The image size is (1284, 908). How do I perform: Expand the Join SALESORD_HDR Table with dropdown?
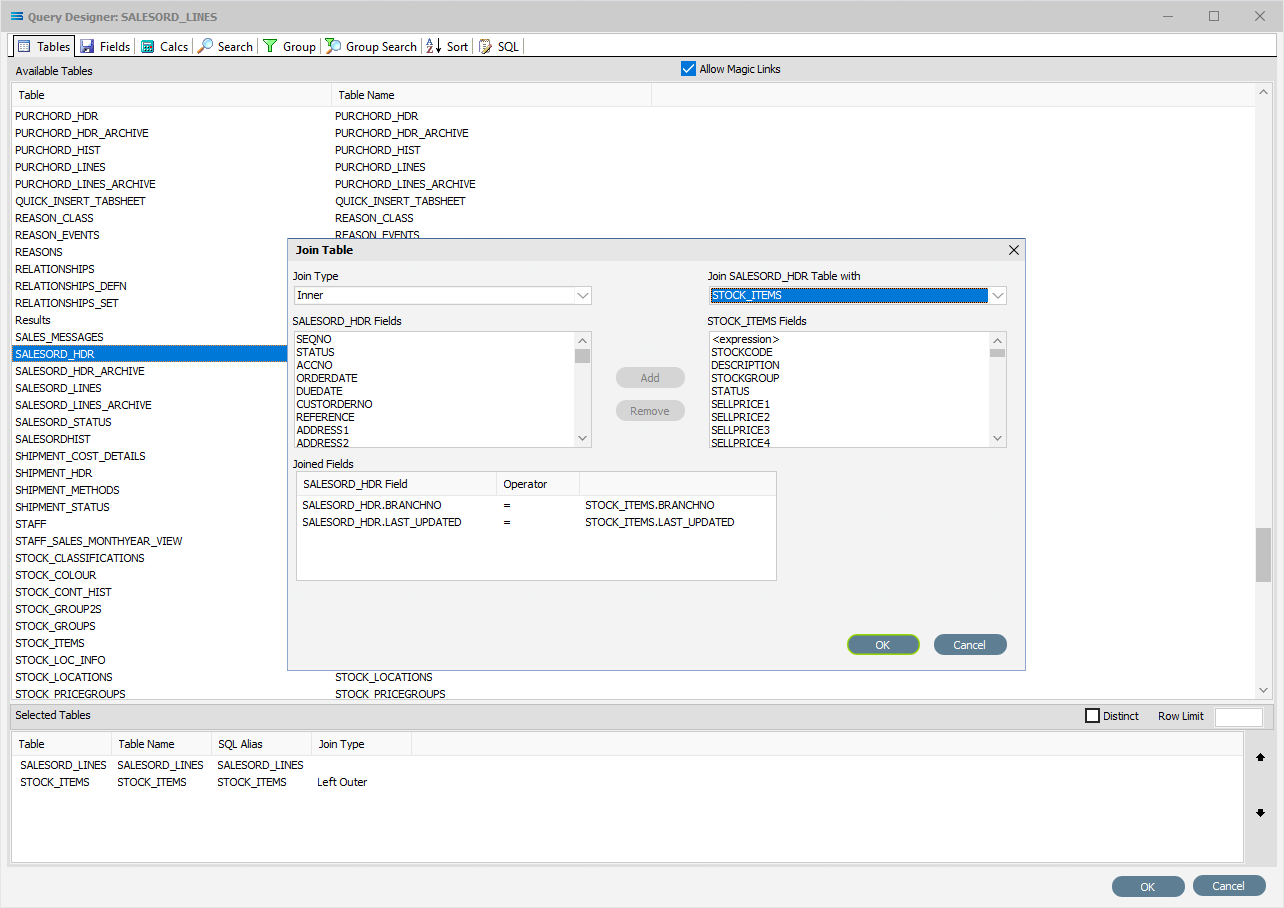coord(997,296)
